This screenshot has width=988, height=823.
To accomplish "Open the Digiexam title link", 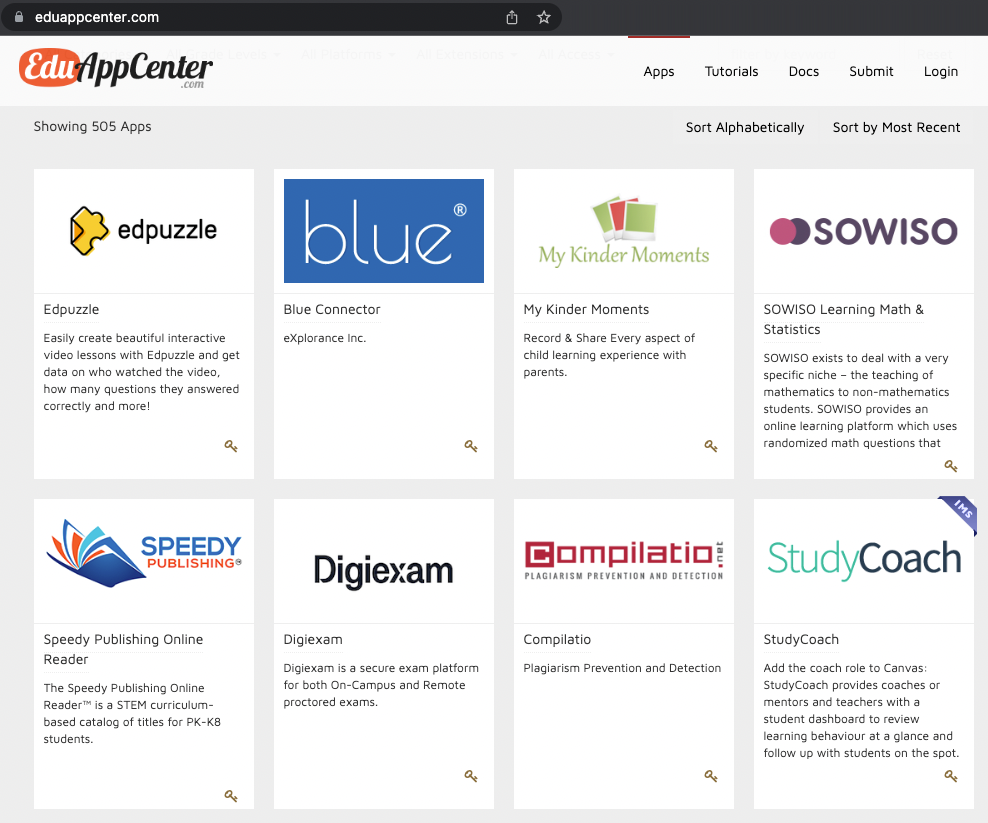I will 313,640.
